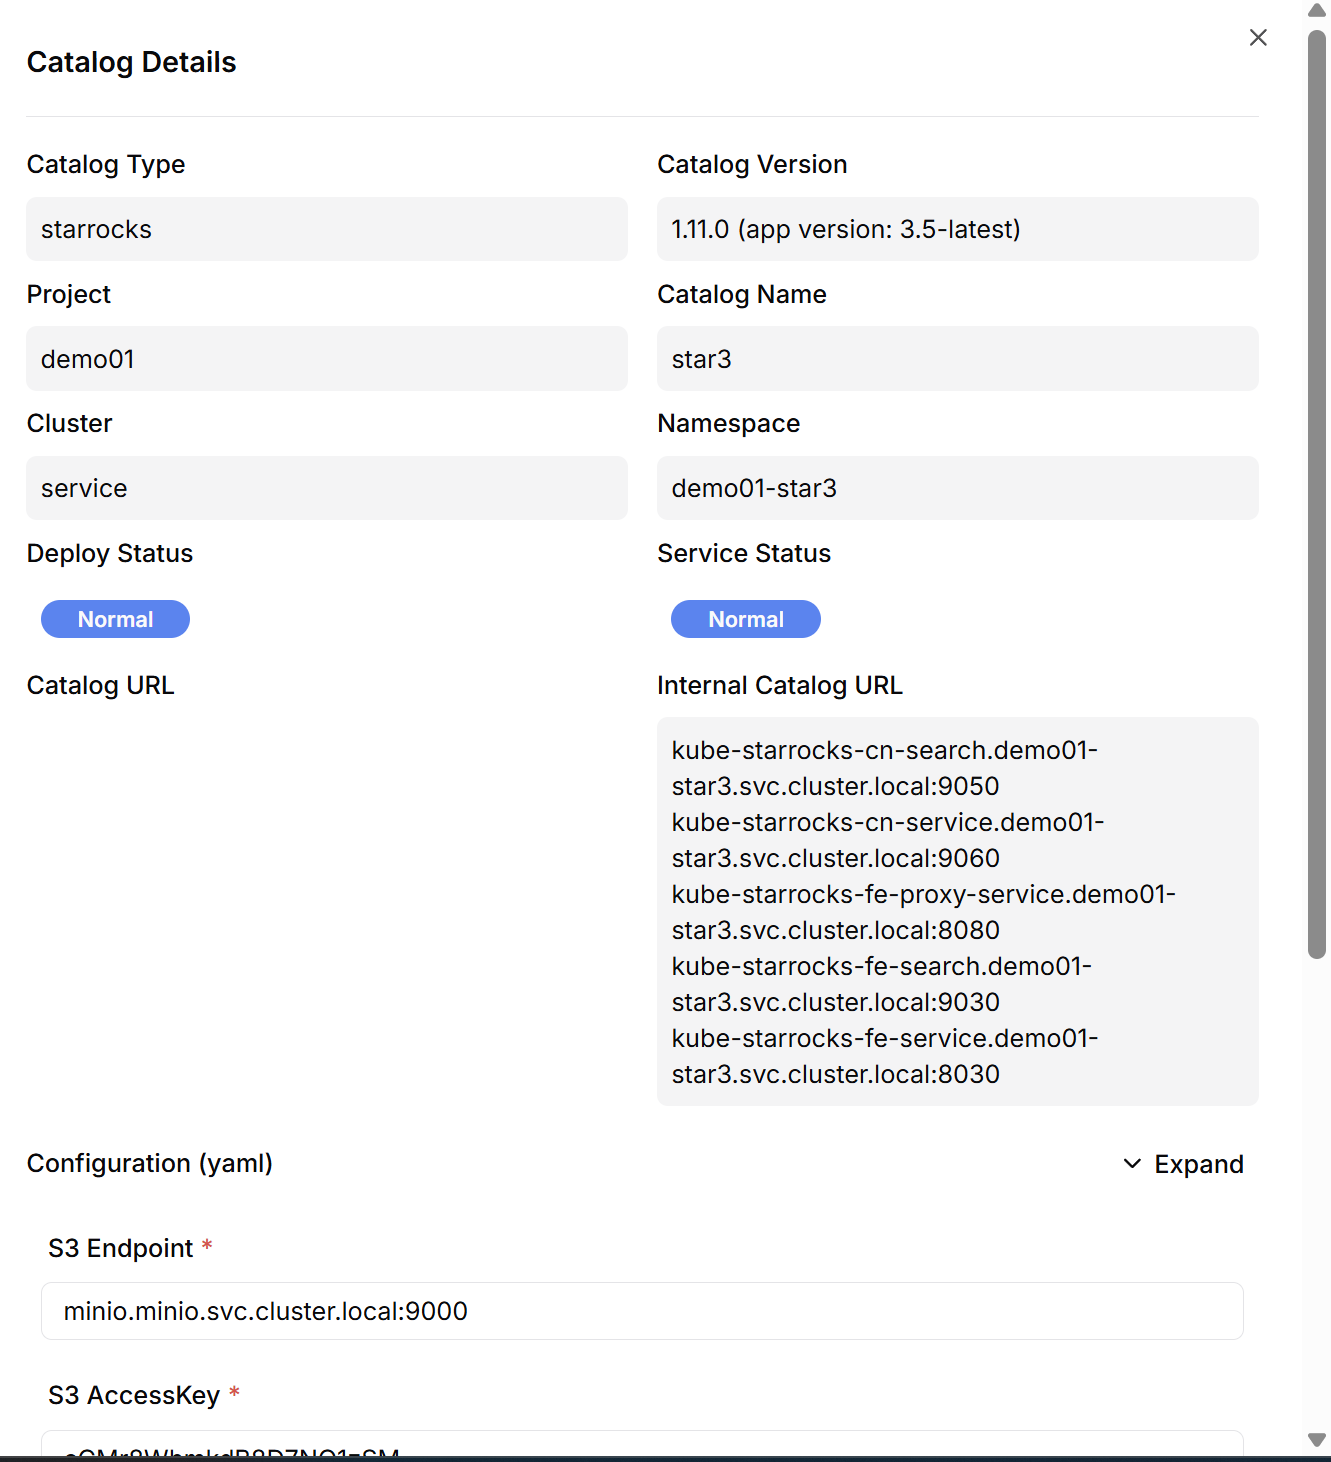This screenshot has height=1462, width=1331.
Task: Click the Internal Catalog URL text box
Action: [x=957, y=911]
